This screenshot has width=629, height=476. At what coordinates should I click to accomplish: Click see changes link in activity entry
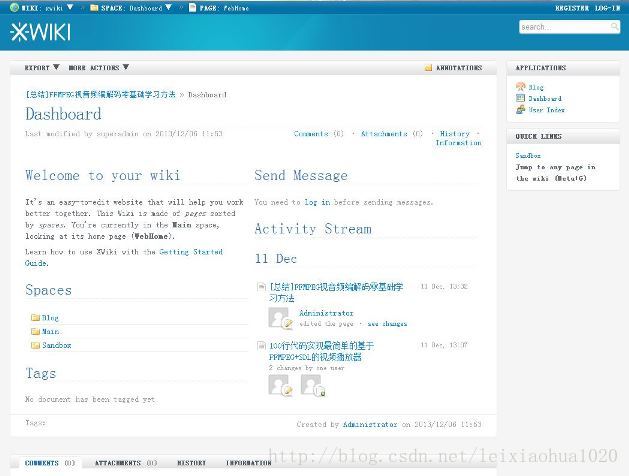(x=387, y=324)
